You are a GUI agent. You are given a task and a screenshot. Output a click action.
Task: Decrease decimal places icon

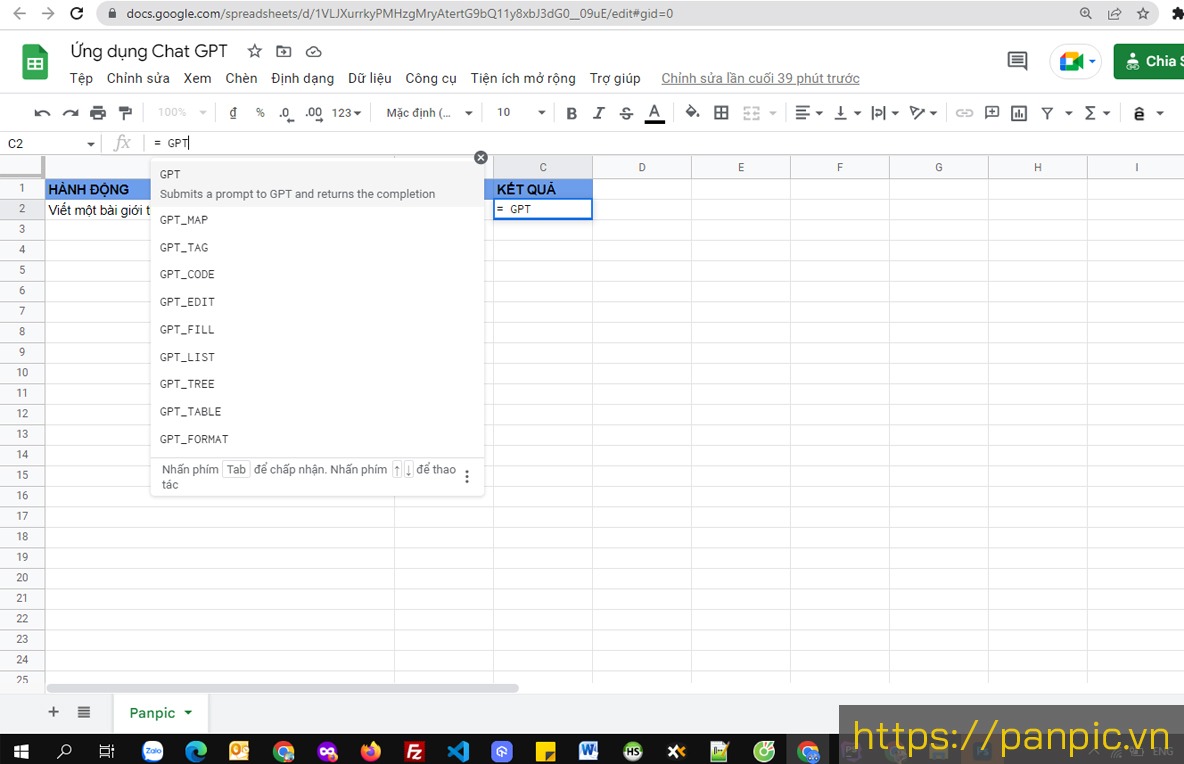click(286, 113)
